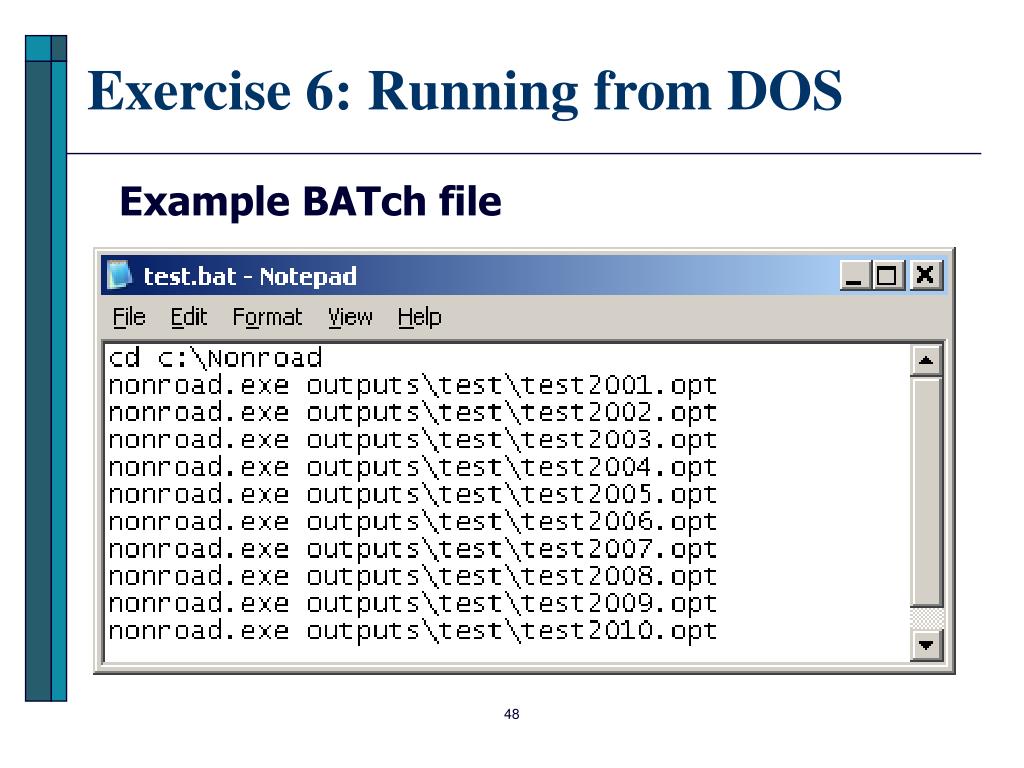Click the line ending test2004.opt
The image size is (1024, 768).
412,468
